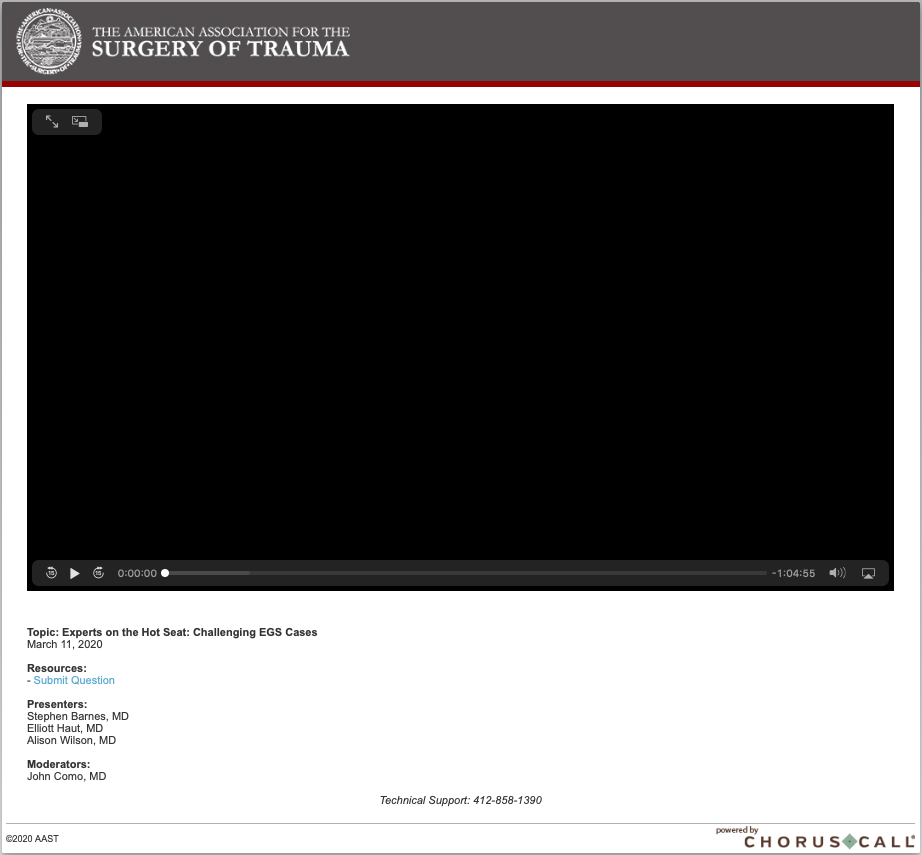Click the remaining time -1:04:55
The image size is (922, 855).
point(793,573)
